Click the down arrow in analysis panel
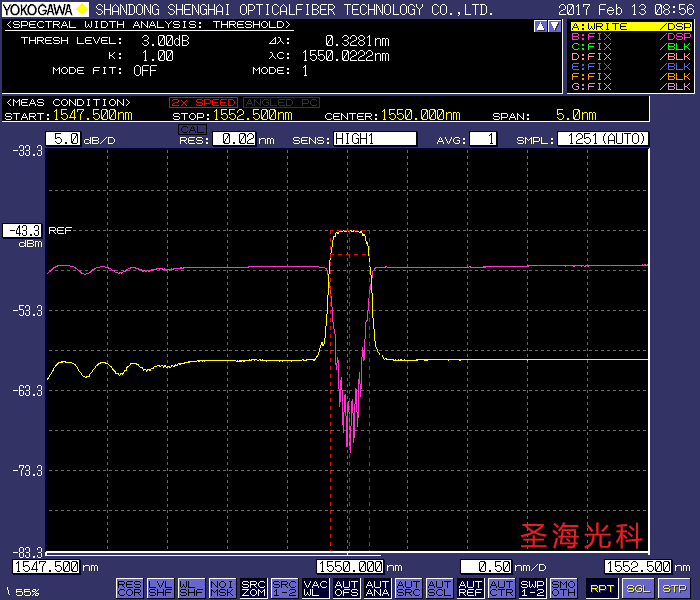This screenshot has height=600, width=700. pos(554,26)
